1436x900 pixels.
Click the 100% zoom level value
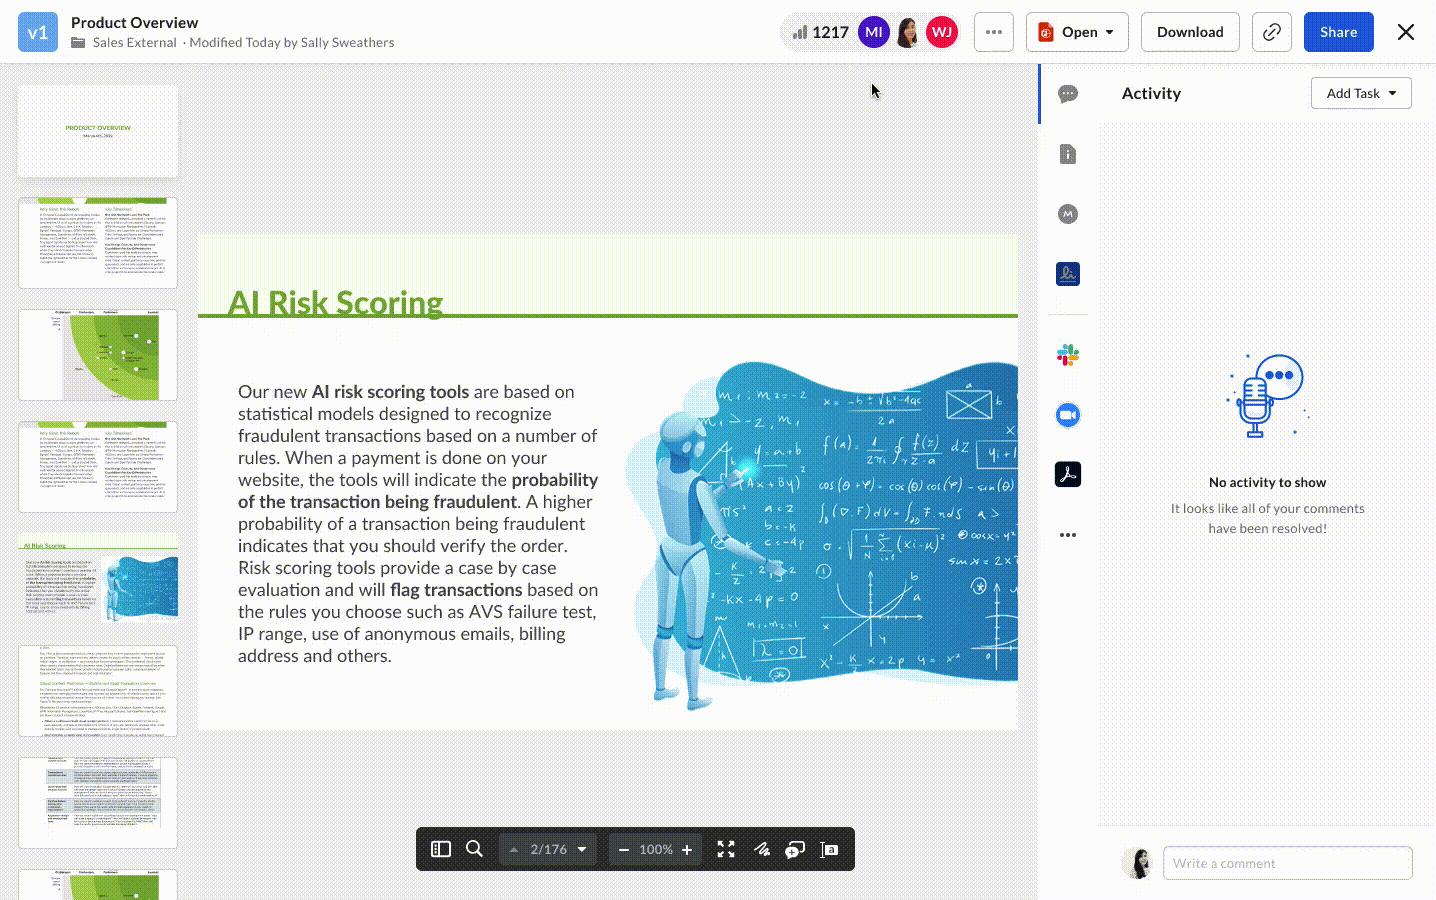click(x=656, y=850)
